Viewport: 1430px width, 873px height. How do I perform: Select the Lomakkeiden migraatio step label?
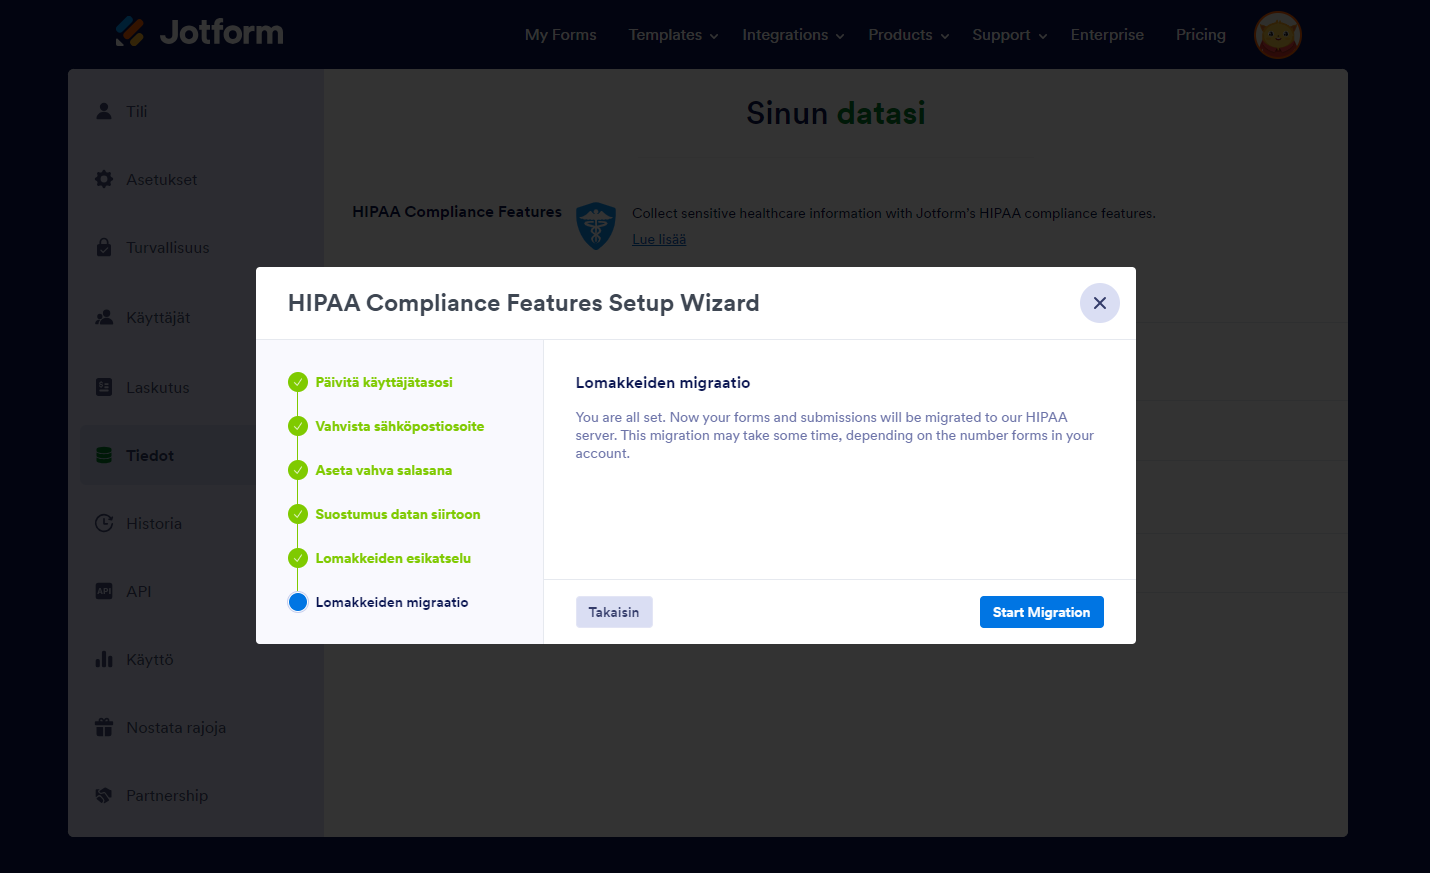tap(392, 602)
